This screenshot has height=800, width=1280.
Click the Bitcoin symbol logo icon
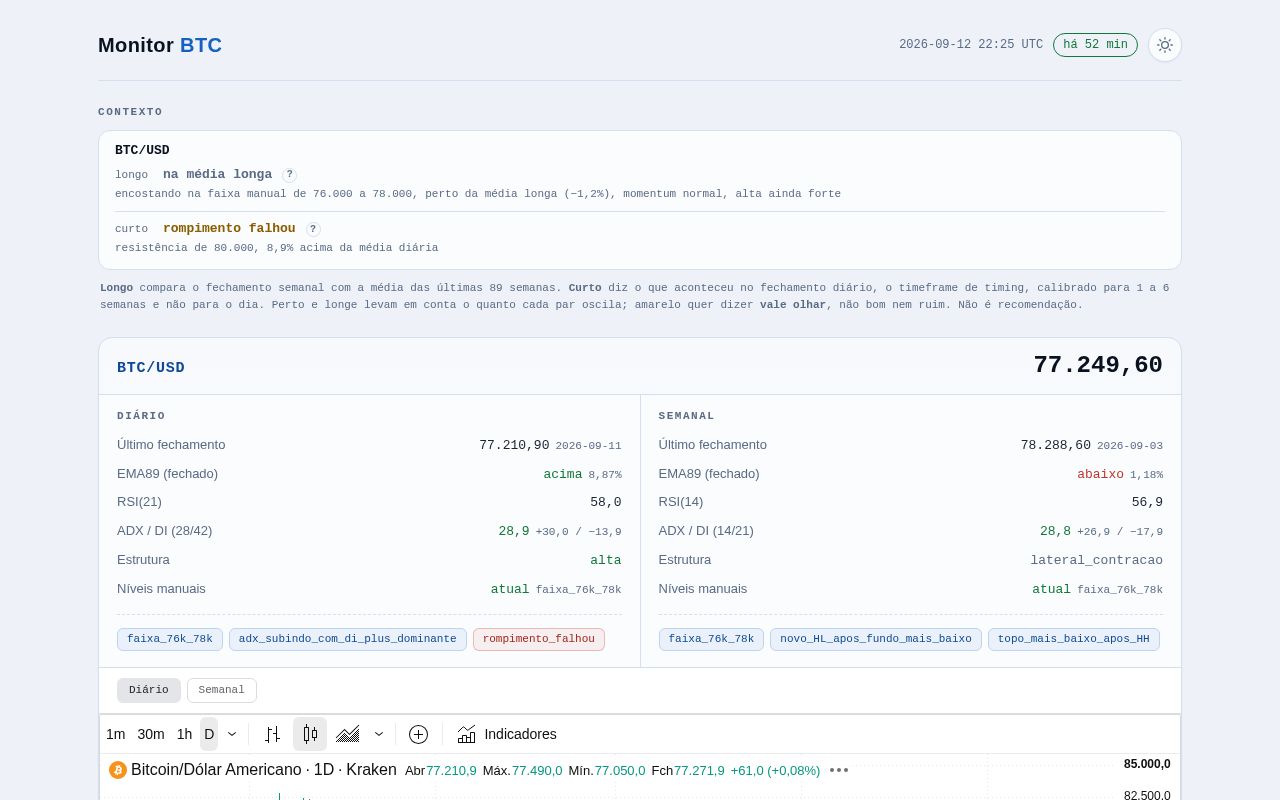(118, 770)
